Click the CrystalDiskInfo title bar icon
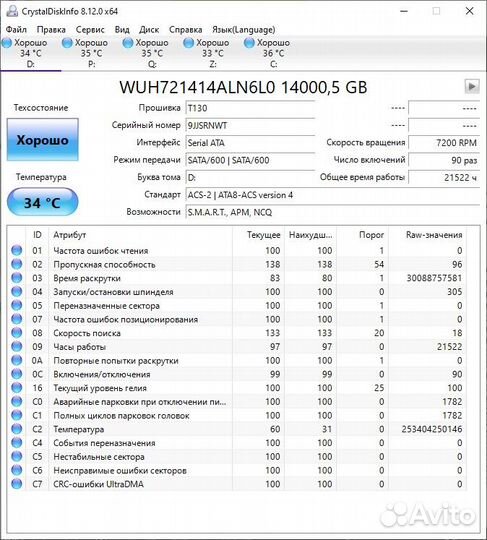This screenshot has height=540, width=487. click(12, 11)
